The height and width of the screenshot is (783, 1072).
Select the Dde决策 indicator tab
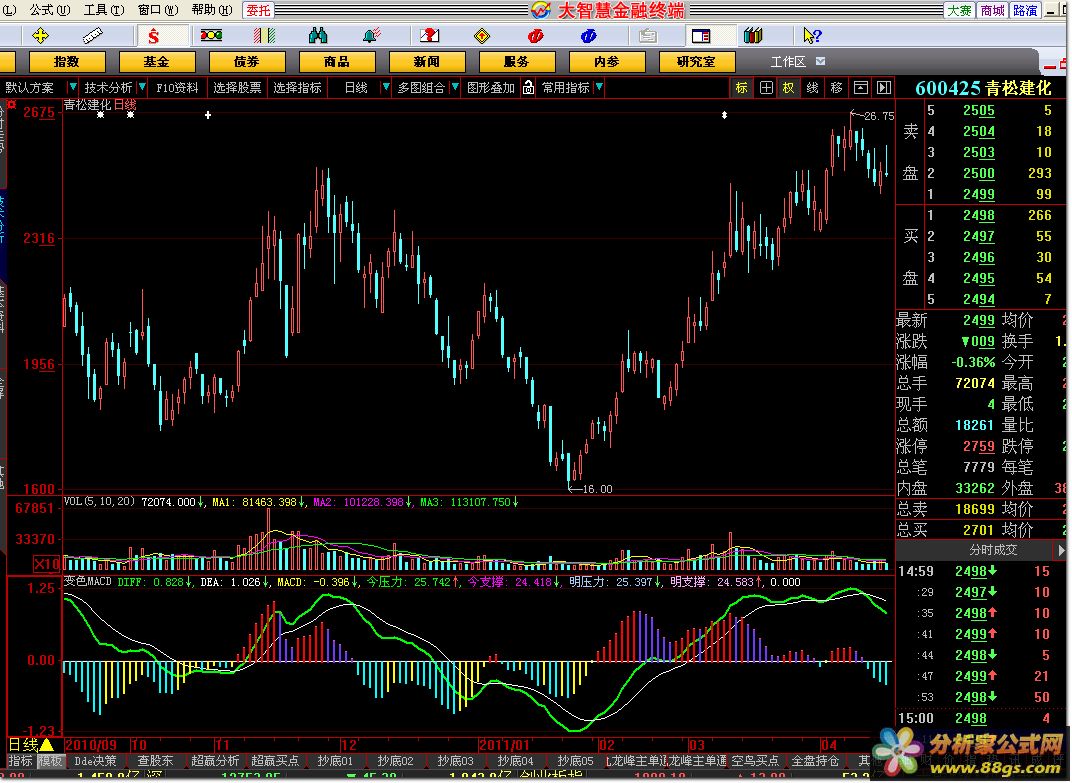(x=95, y=761)
